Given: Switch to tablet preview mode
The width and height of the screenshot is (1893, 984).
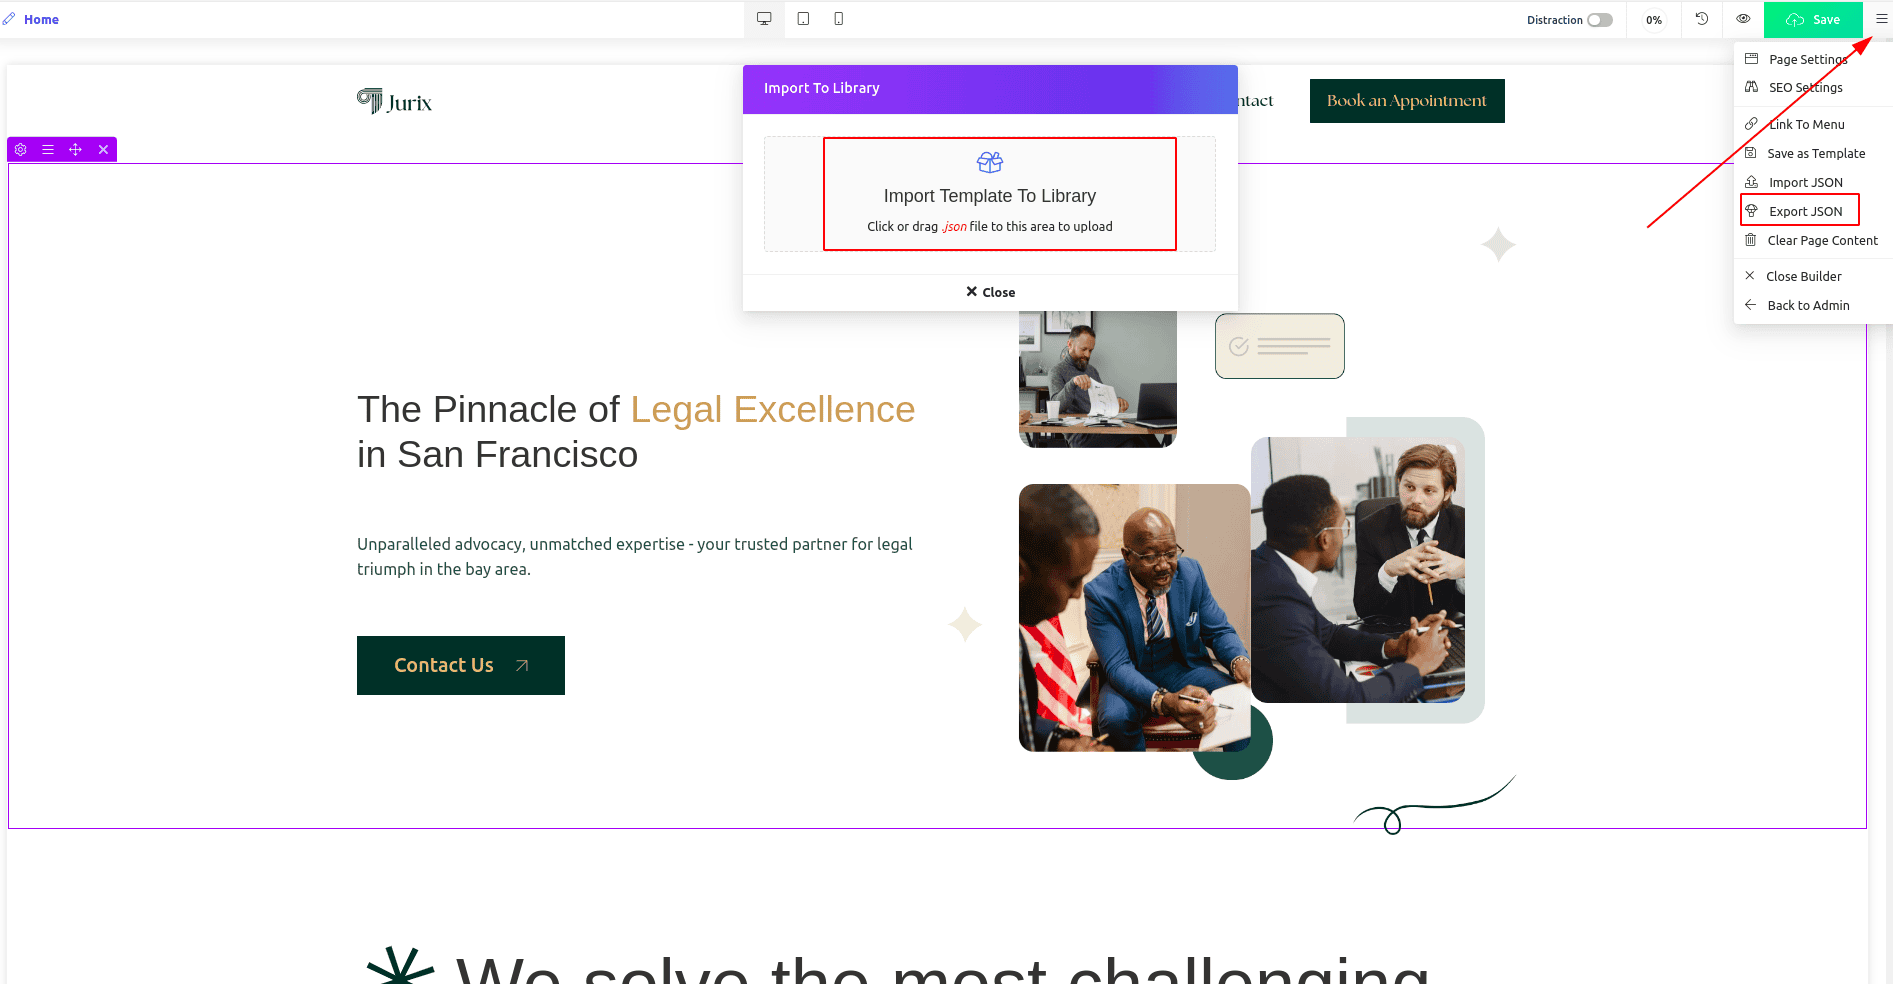Looking at the screenshot, I should pos(803,19).
